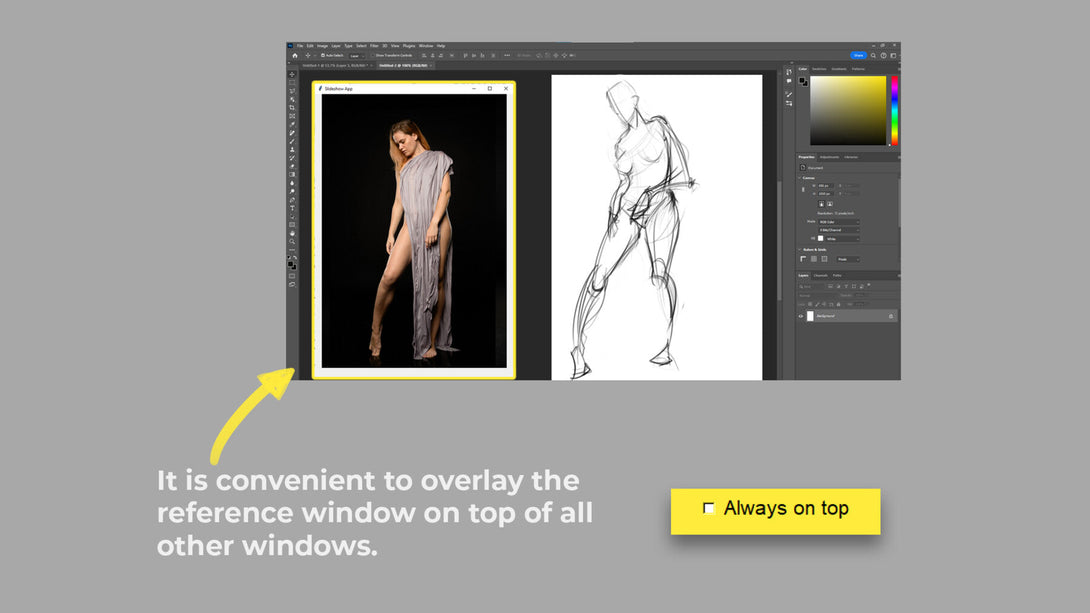The width and height of the screenshot is (1090, 613).
Task: Click the toolbar foreground color swatch
Action: pos(291,263)
